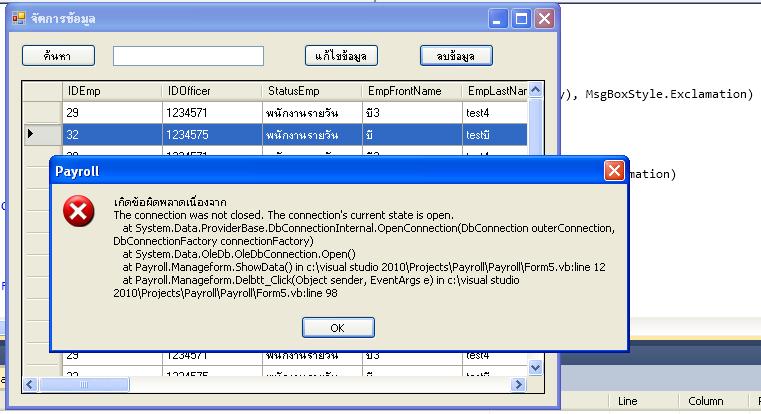Select the StatusEmp column header
The image size is (761, 414).
pos(312,91)
